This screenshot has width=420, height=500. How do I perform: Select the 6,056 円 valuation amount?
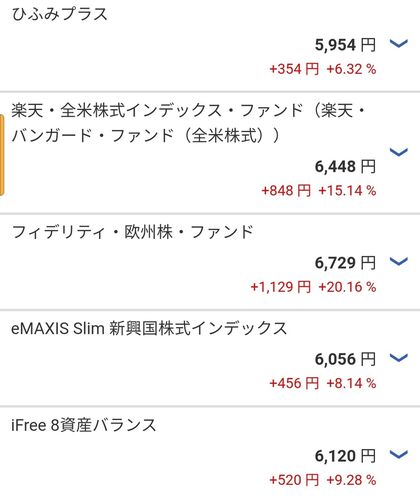[x=345, y=360]
